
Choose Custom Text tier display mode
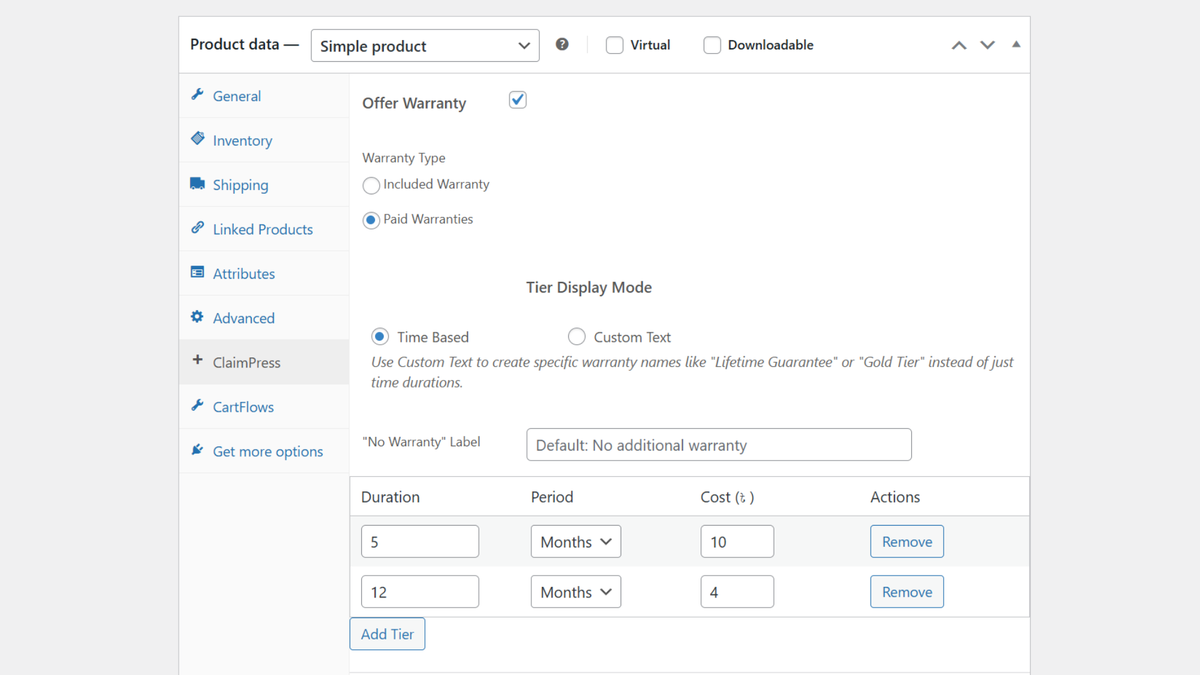(577, 337)
